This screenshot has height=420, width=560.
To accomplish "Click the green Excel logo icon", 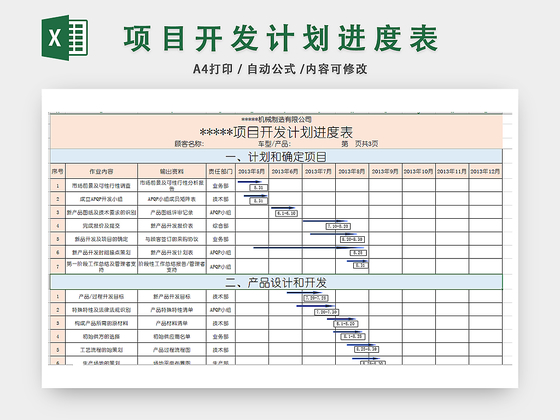I will click(x=65, y=38).
